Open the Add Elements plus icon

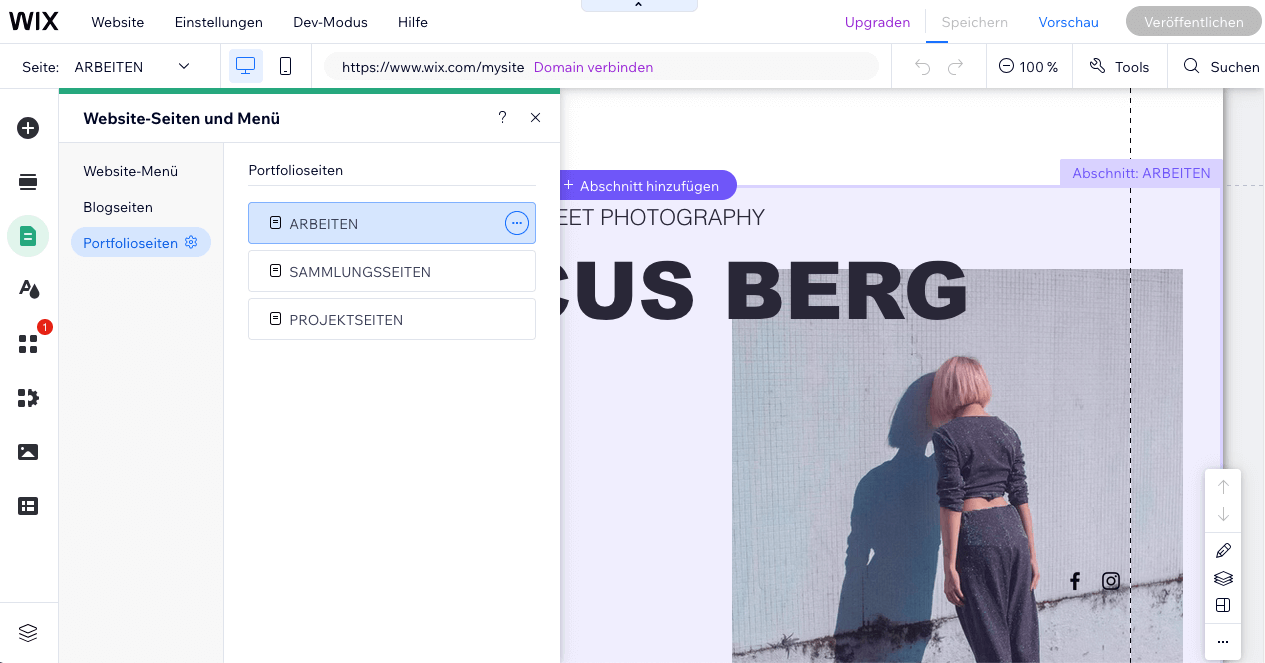[x=28, y=128]
